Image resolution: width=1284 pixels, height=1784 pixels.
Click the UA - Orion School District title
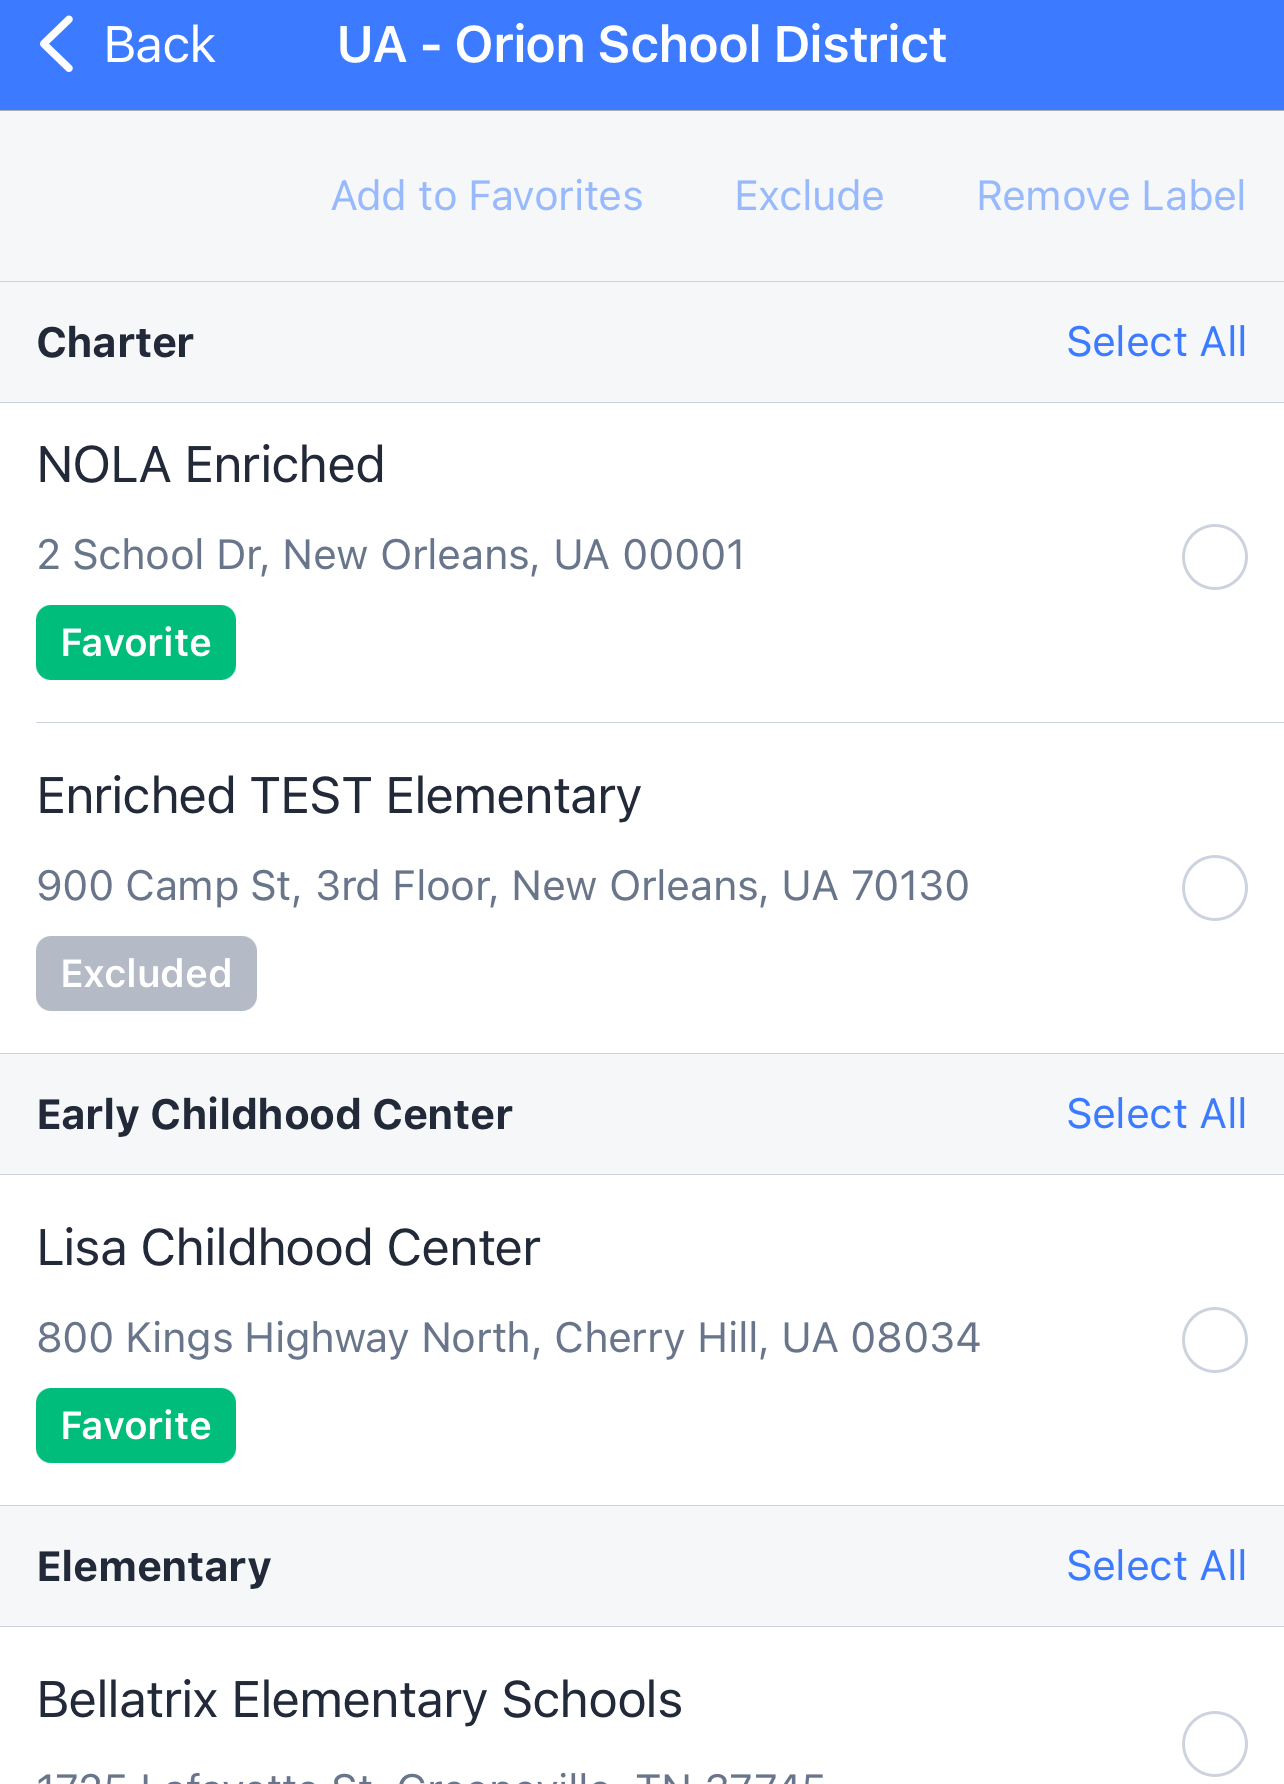click(x=642, y=45)
